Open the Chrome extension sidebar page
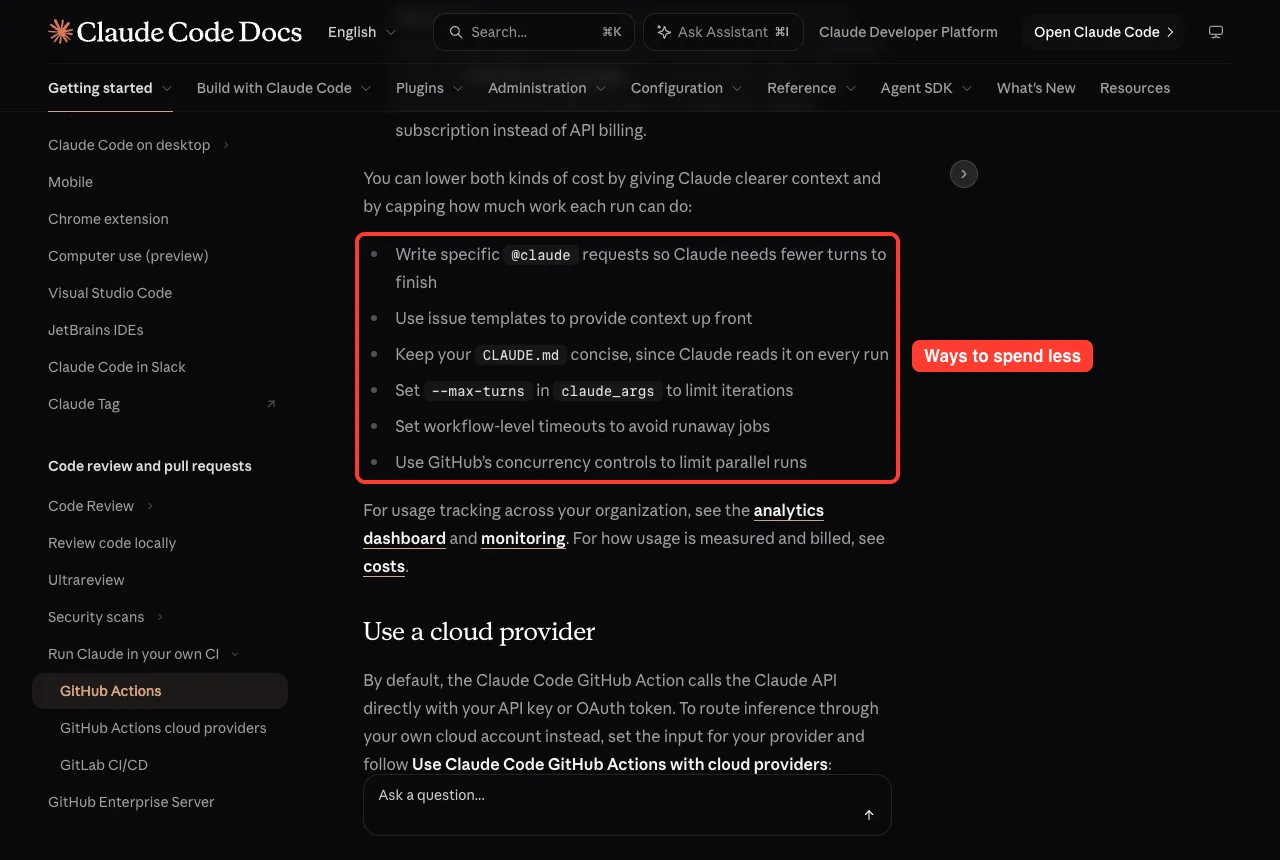Image resolution: width=1280 pixels, height=860 pixels. pos(108,219)
